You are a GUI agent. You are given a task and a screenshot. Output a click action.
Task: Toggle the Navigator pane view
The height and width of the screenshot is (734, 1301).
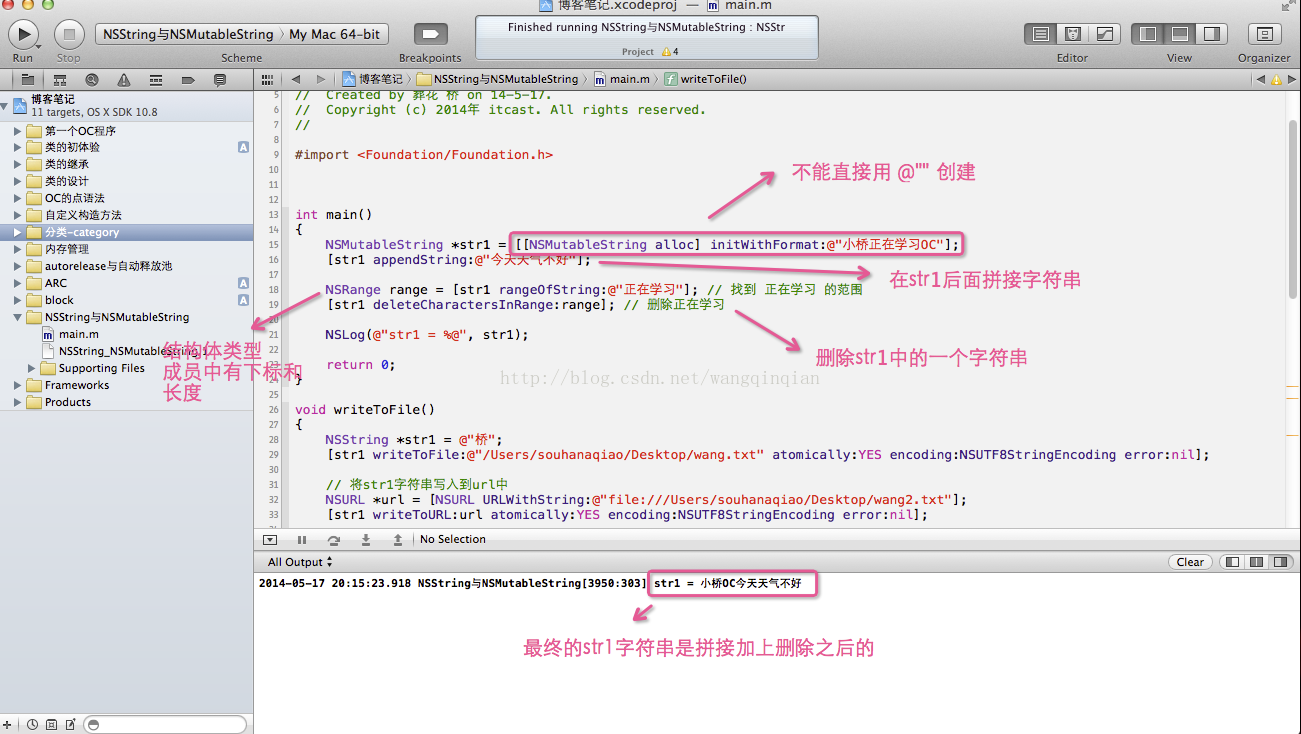(x=1148, y=34)
